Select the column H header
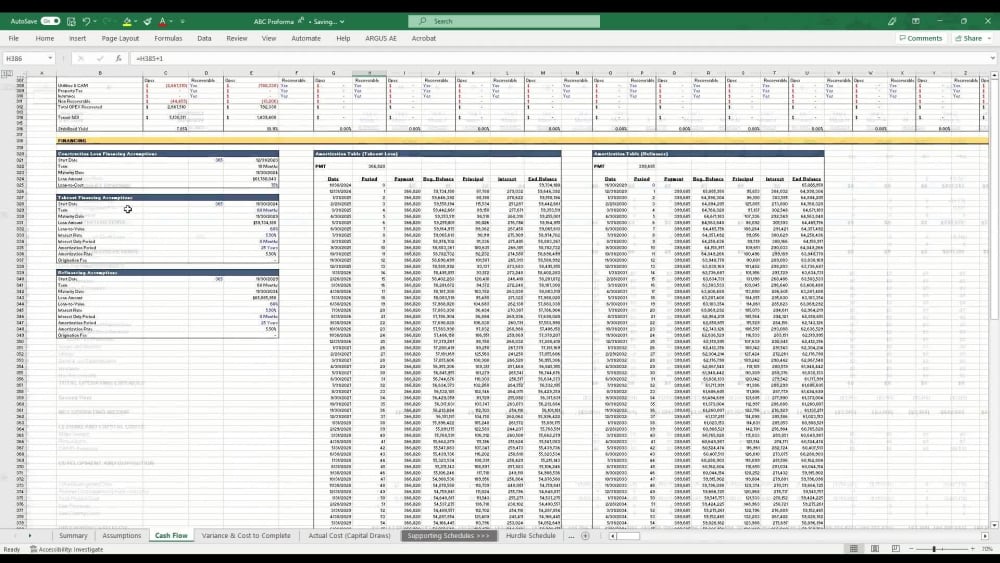The image size is (1000, 563). pyautogui.click(x=369, y=73)
